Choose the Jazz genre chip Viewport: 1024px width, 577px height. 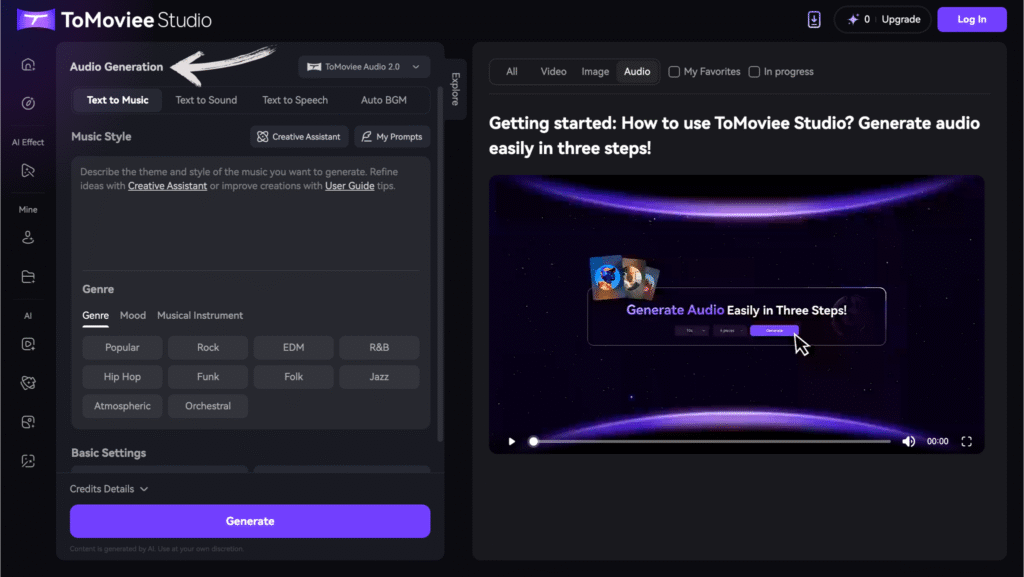click(x=379, y=377)
